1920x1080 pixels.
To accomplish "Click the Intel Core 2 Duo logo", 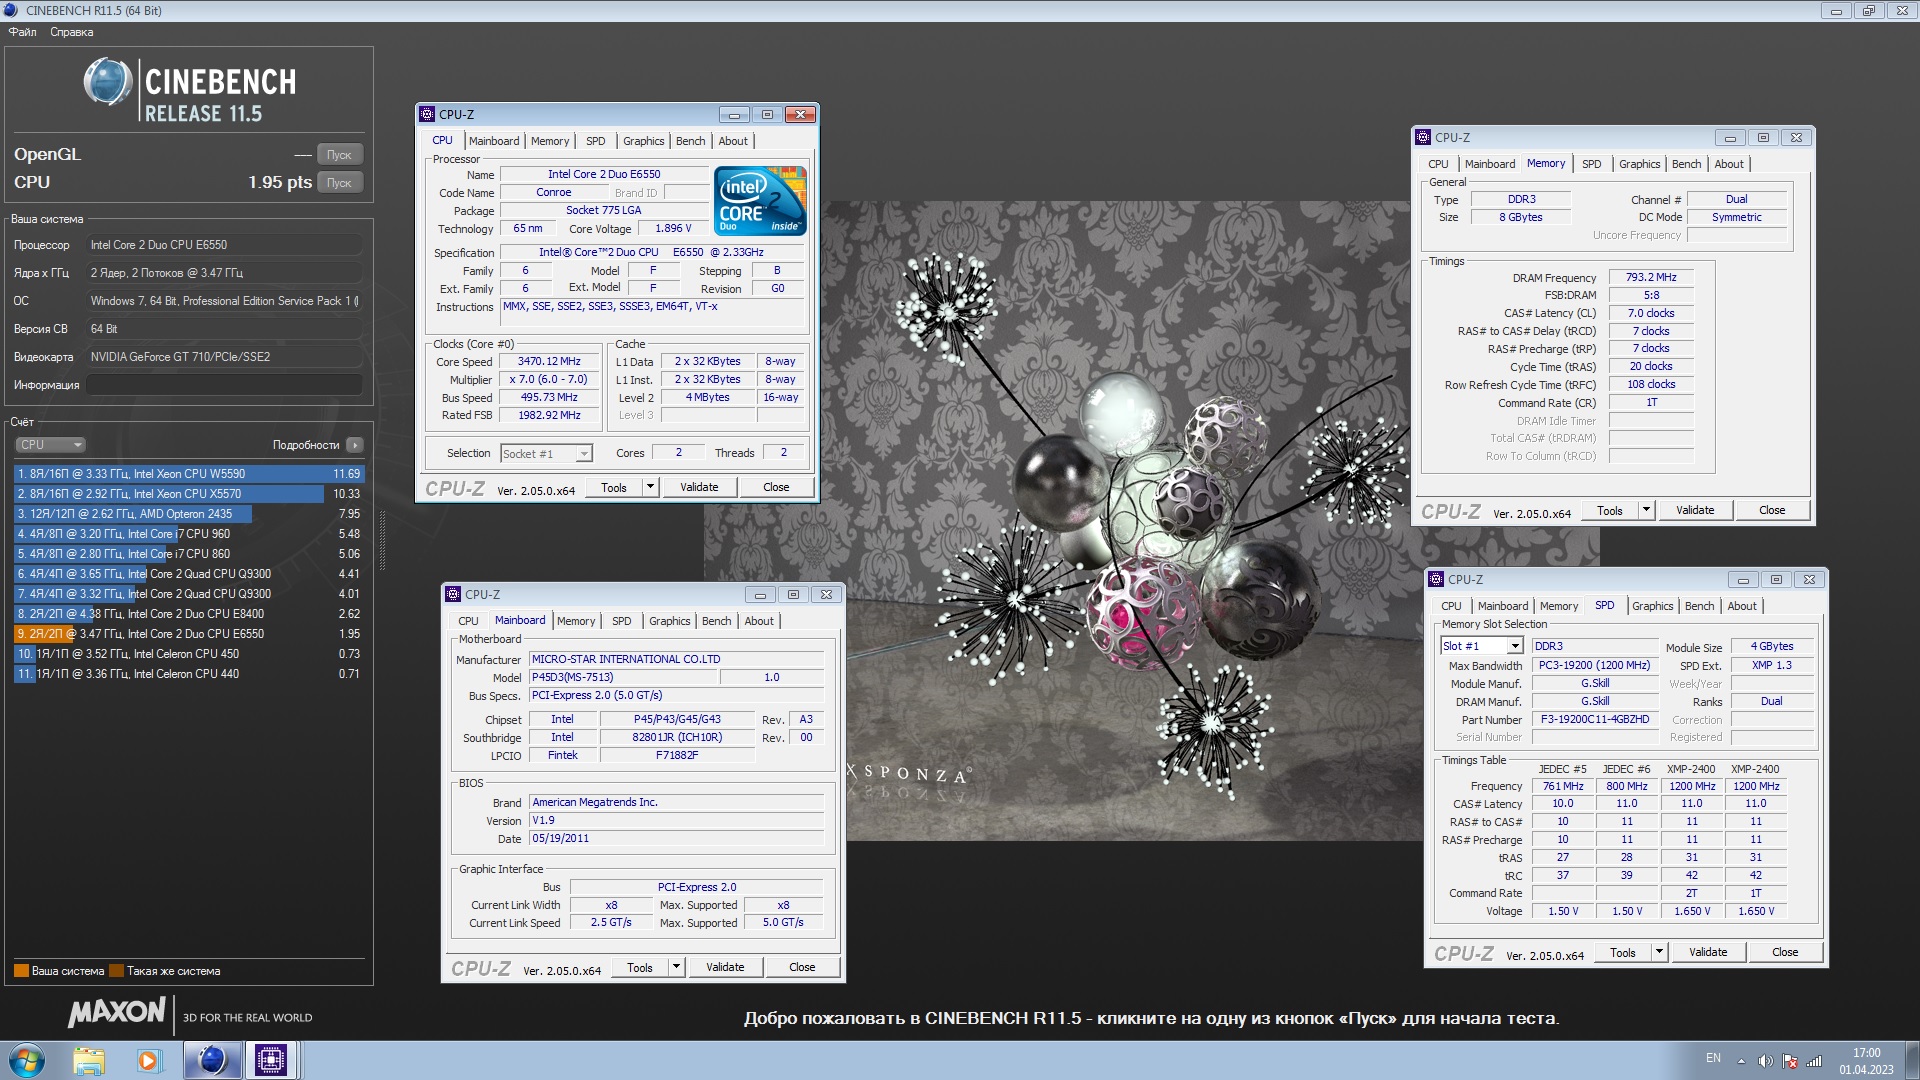I will coord(760,201).
